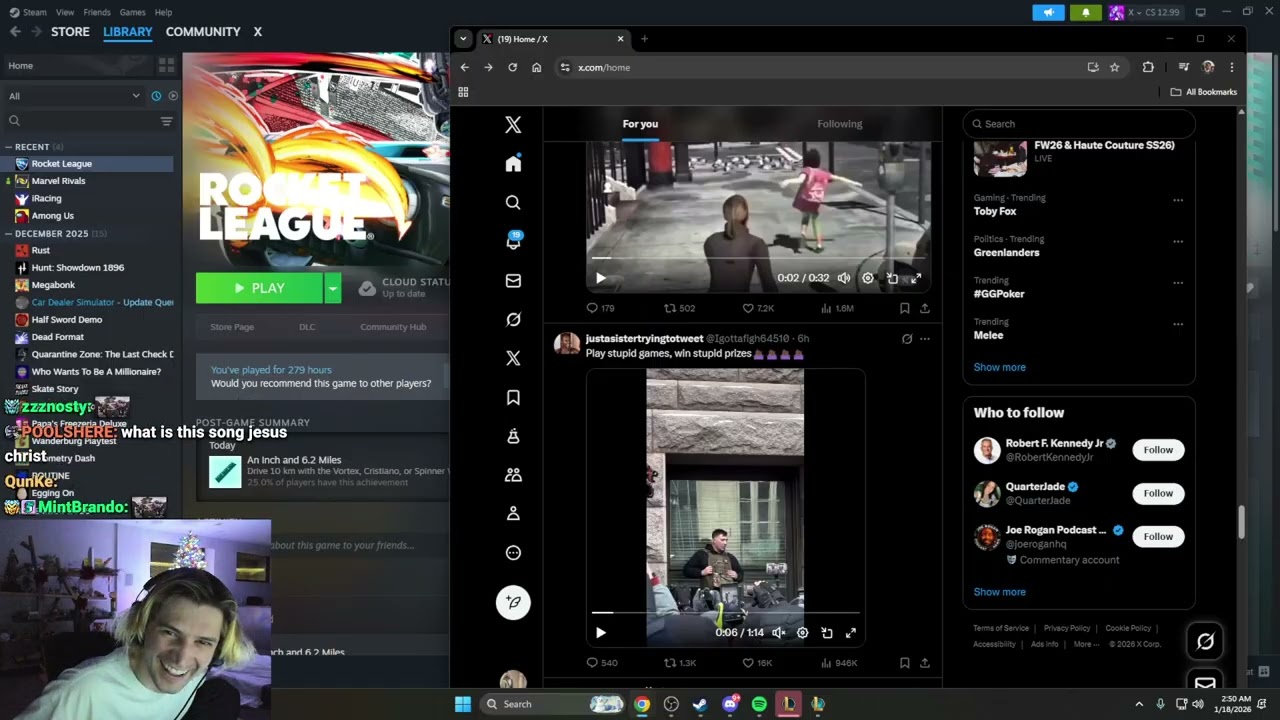Collapse the RECENT section in Steam library
This screenshot has width=1280, height=720.
[7, 147]
